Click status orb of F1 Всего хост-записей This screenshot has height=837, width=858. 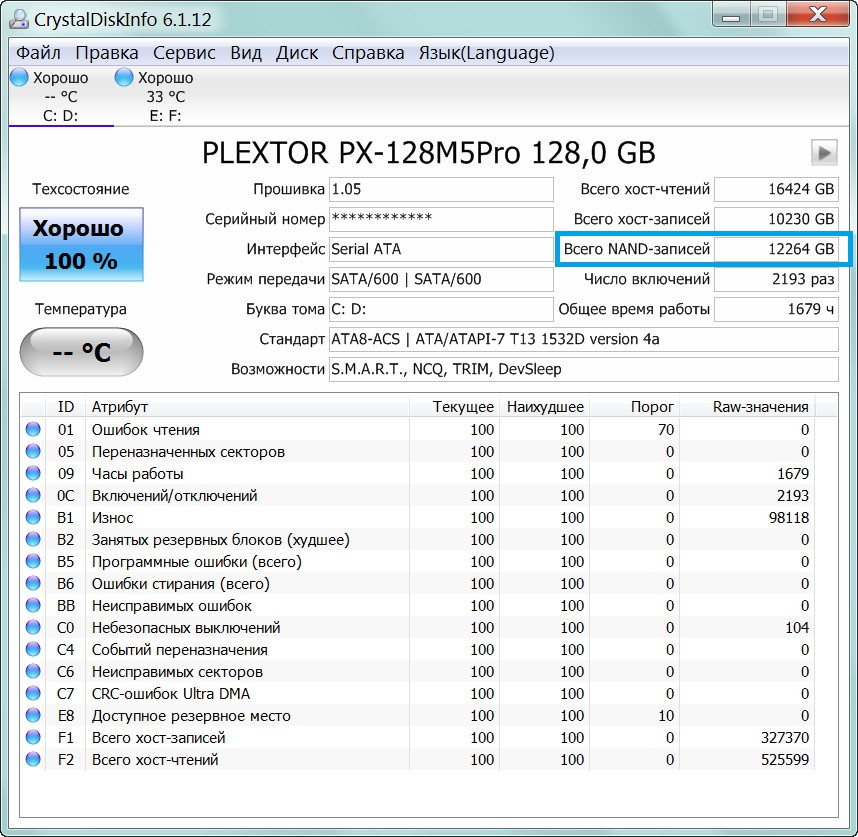tap(33, 737)
